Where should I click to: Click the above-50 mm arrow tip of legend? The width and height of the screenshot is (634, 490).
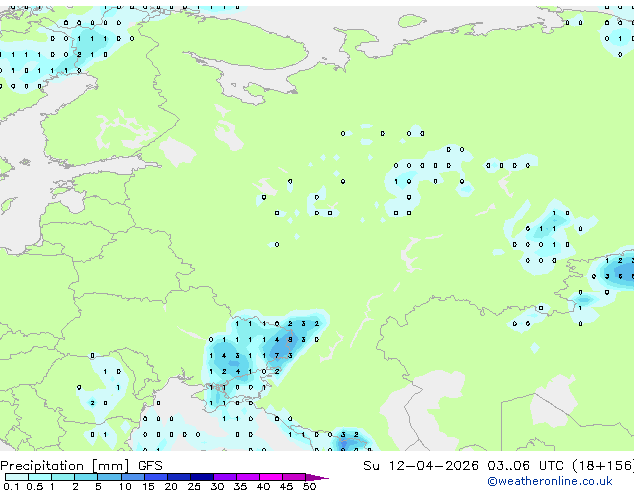point(317,477)
